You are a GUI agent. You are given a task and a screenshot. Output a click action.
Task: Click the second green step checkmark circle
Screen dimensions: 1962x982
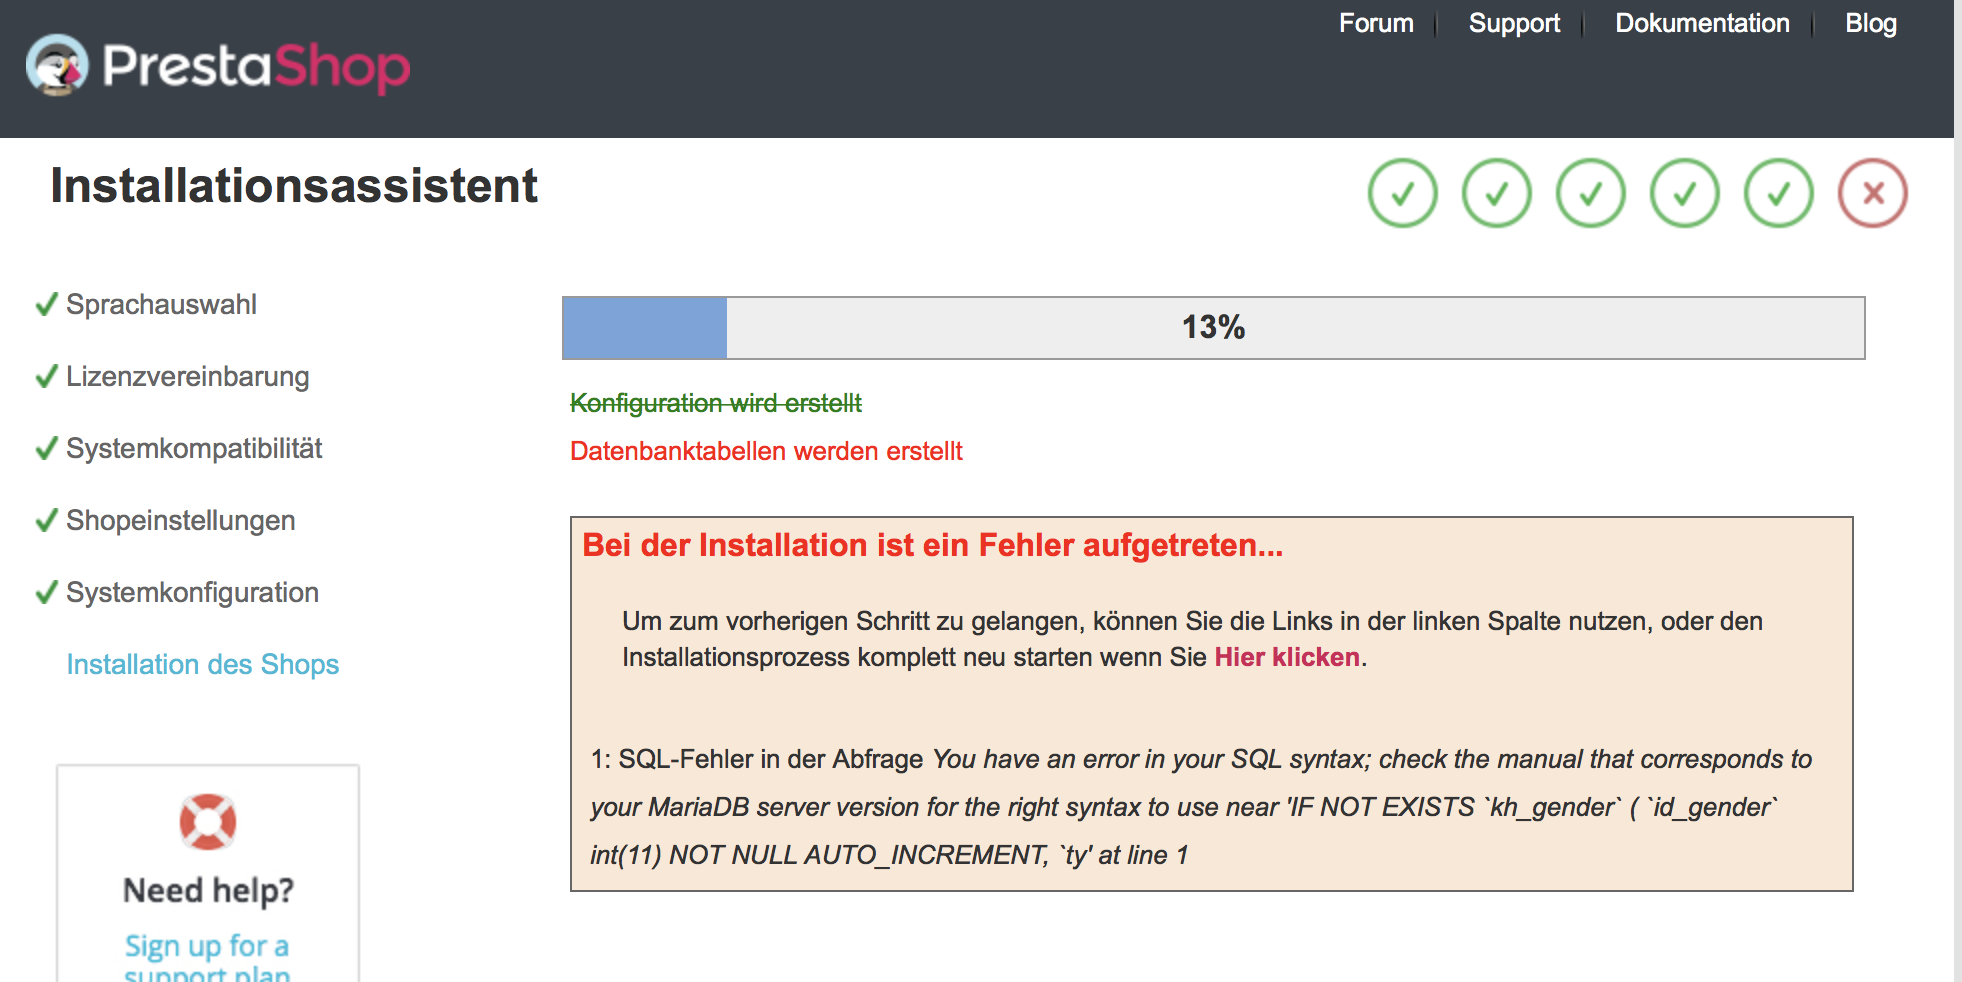pos(1496,193)
